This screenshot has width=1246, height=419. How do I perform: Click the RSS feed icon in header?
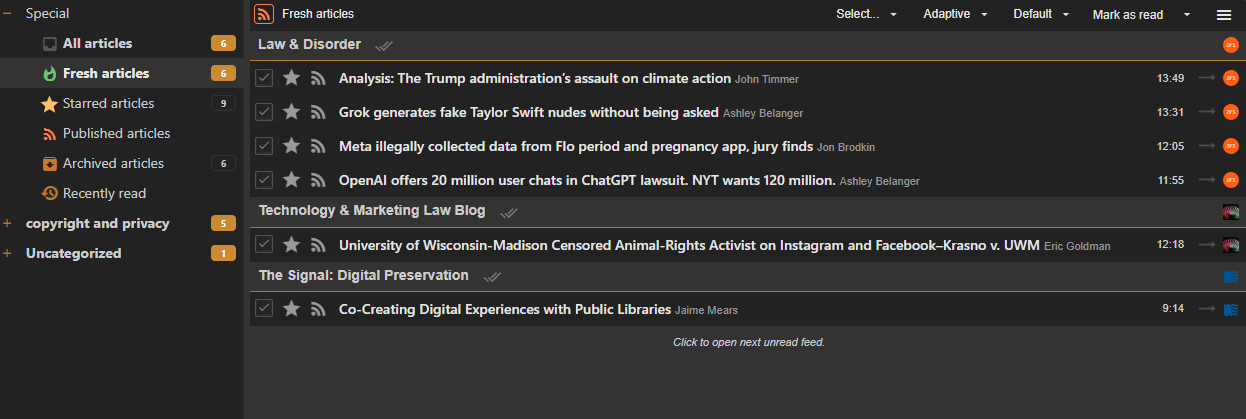(264, 14)
